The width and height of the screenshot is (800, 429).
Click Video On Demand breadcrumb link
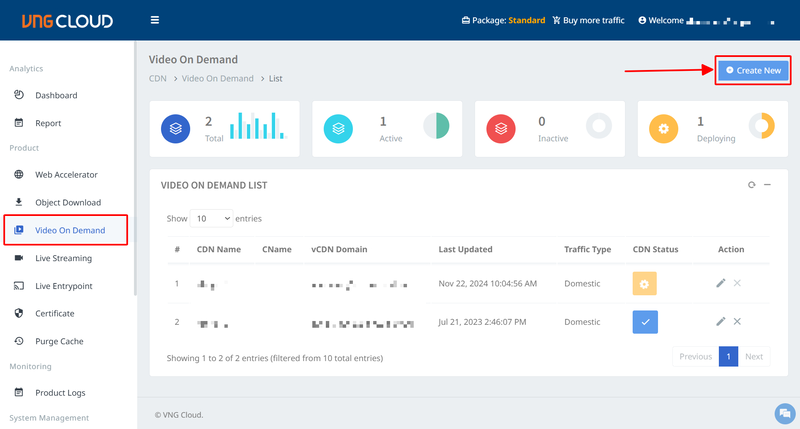217,79
